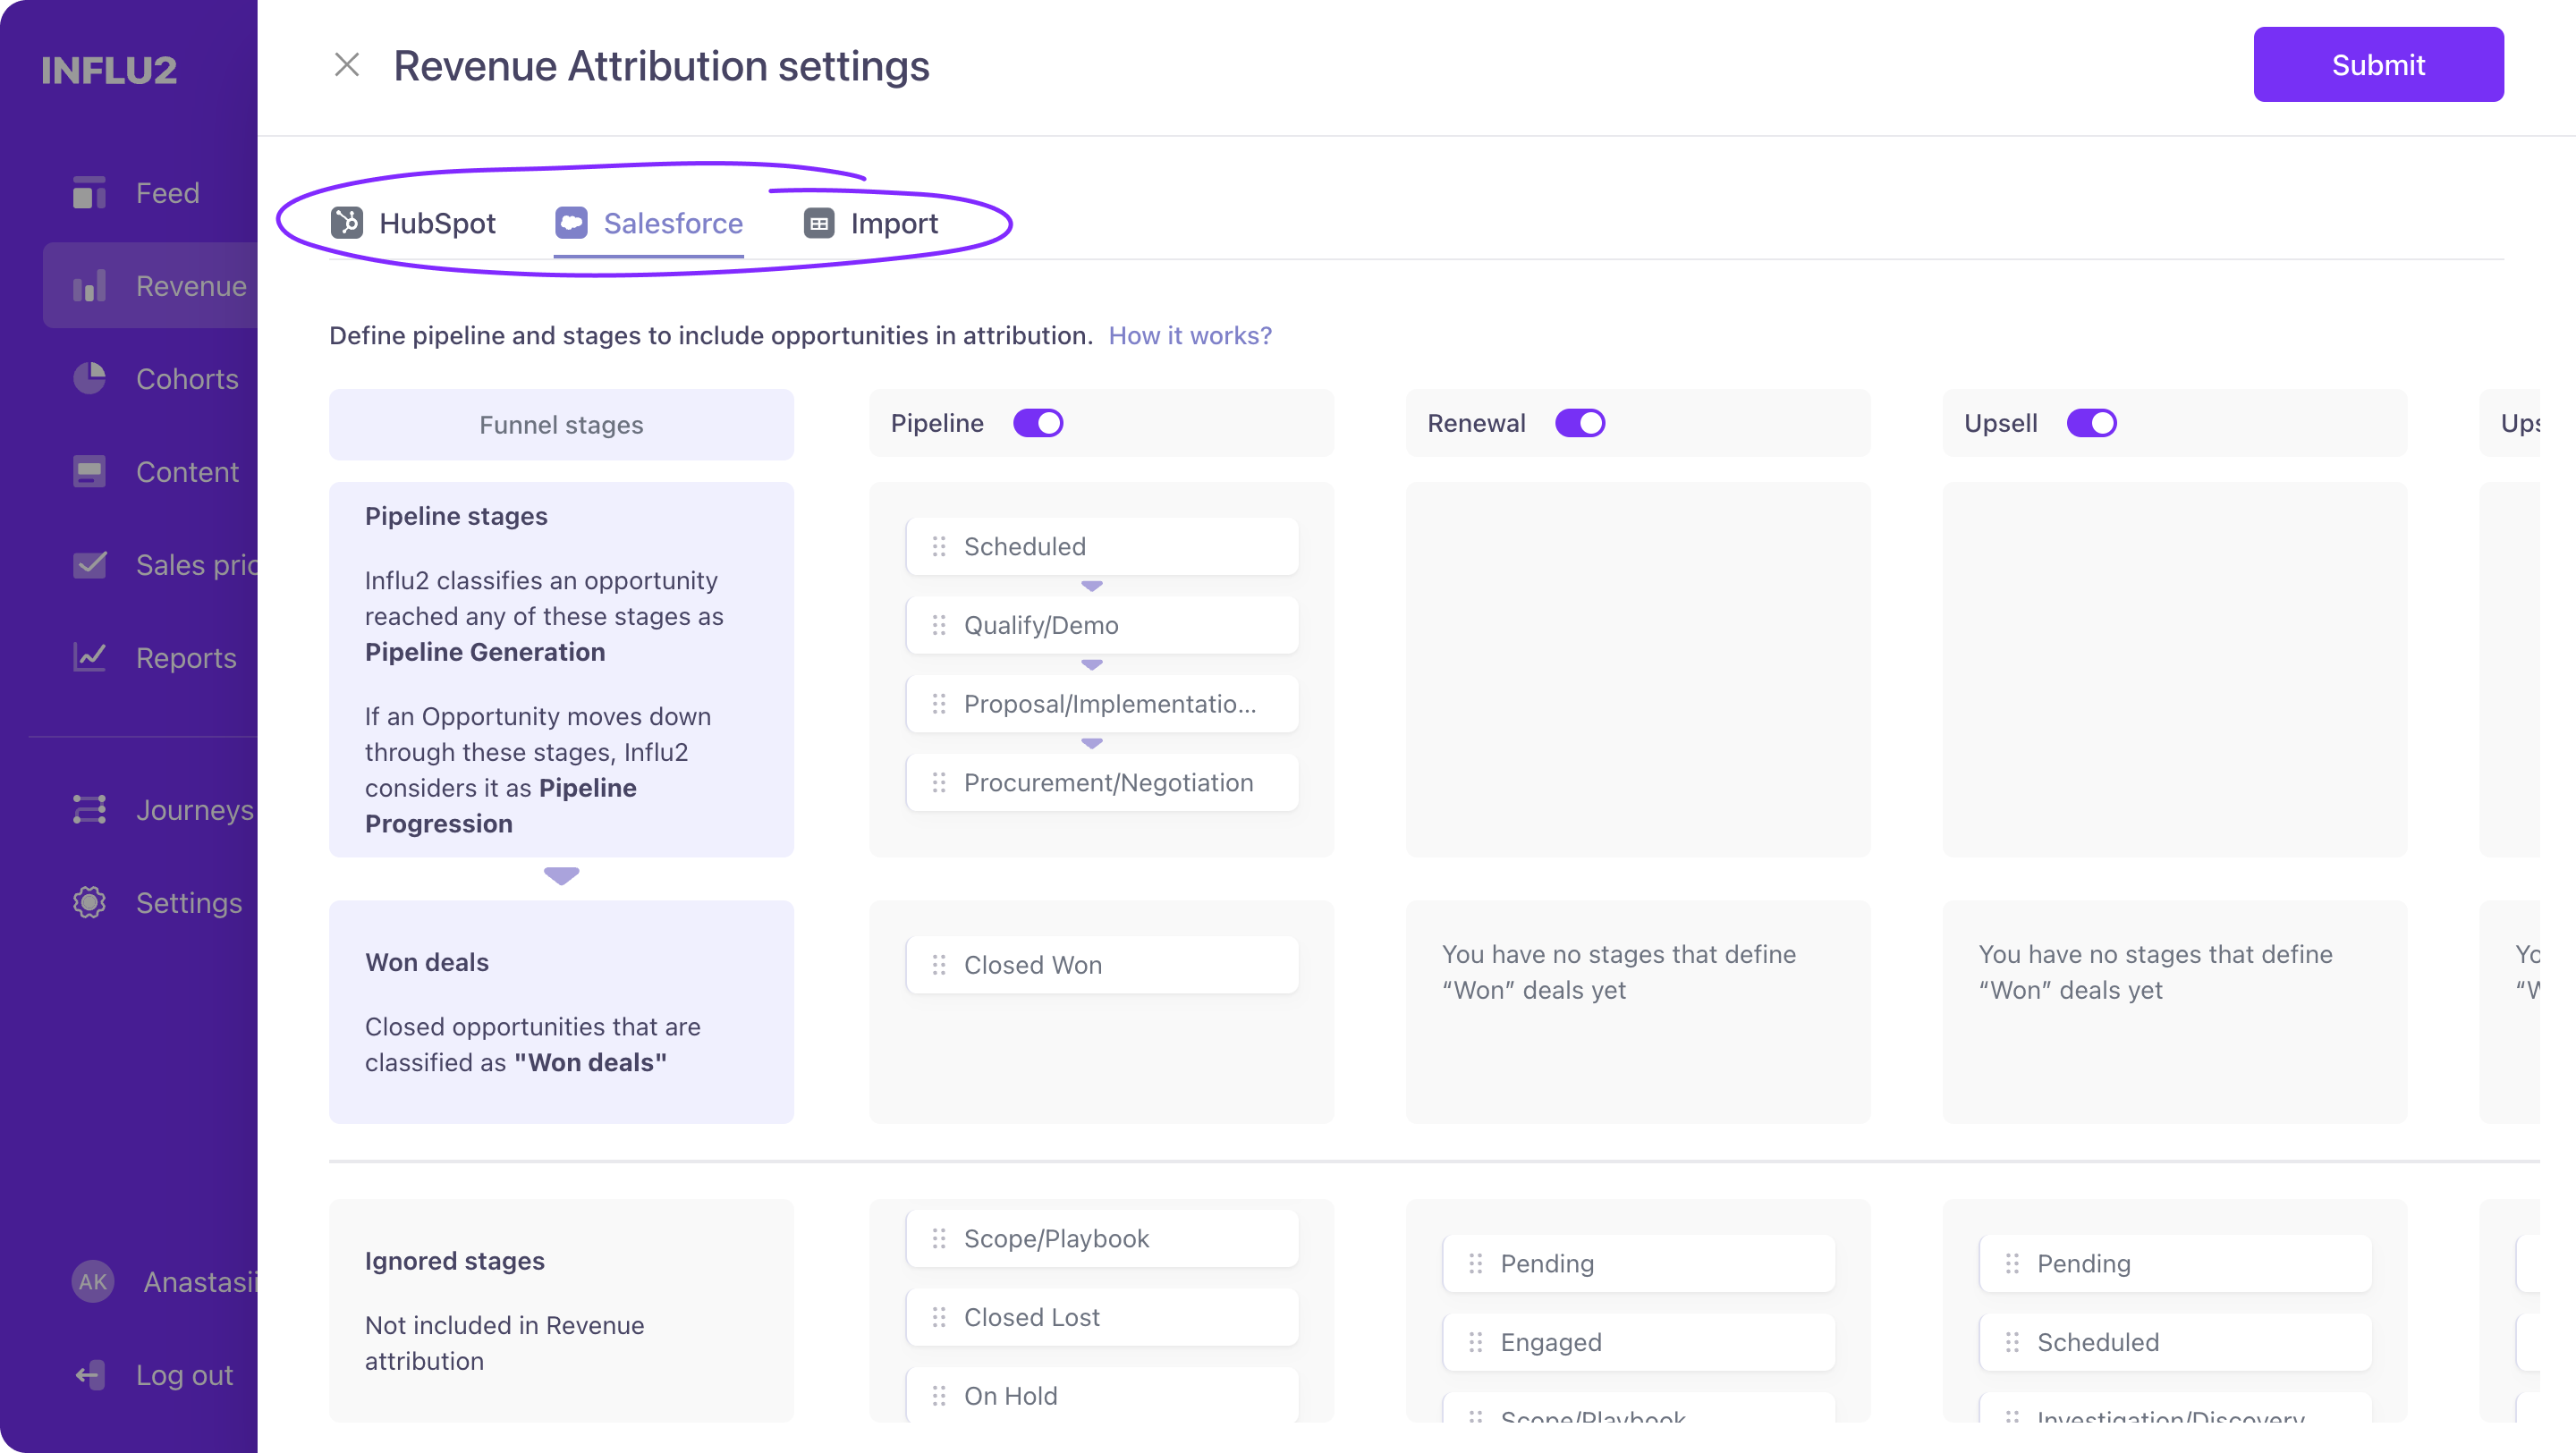Open Cohorts pie chart icon
The width and height of the screenshot is (2576, 1453).
(x=89, y=378)
